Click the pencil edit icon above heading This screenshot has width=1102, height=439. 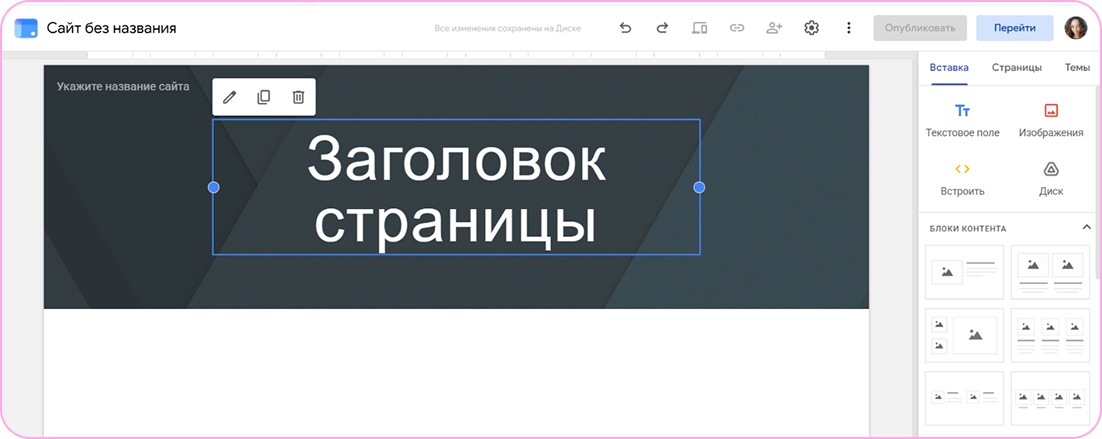point(230,97)
